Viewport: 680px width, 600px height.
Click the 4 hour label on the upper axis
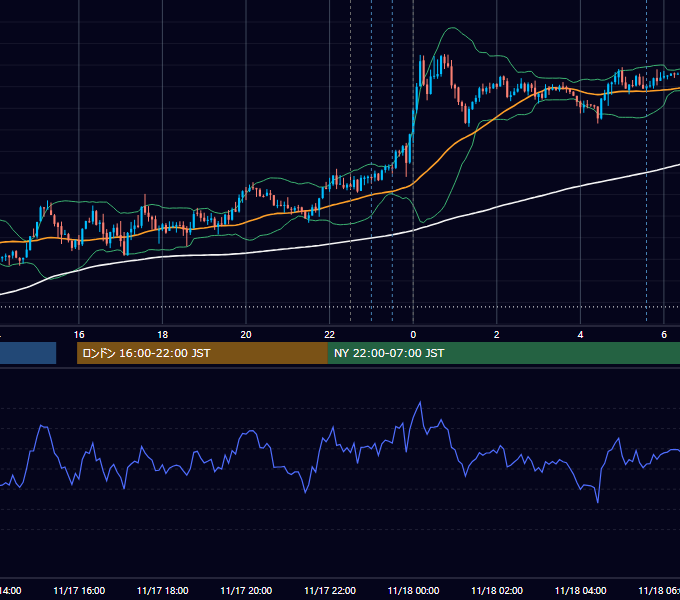pyautogui.click(x=580, y=334)
